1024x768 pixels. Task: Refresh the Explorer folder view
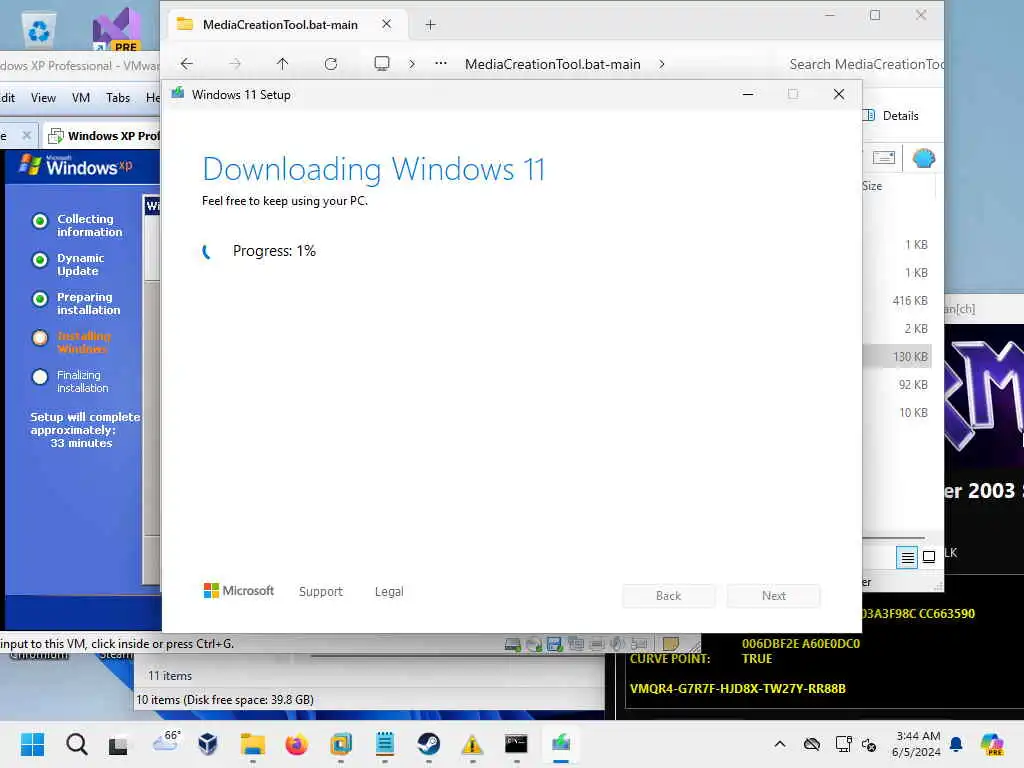coord(331,63)
